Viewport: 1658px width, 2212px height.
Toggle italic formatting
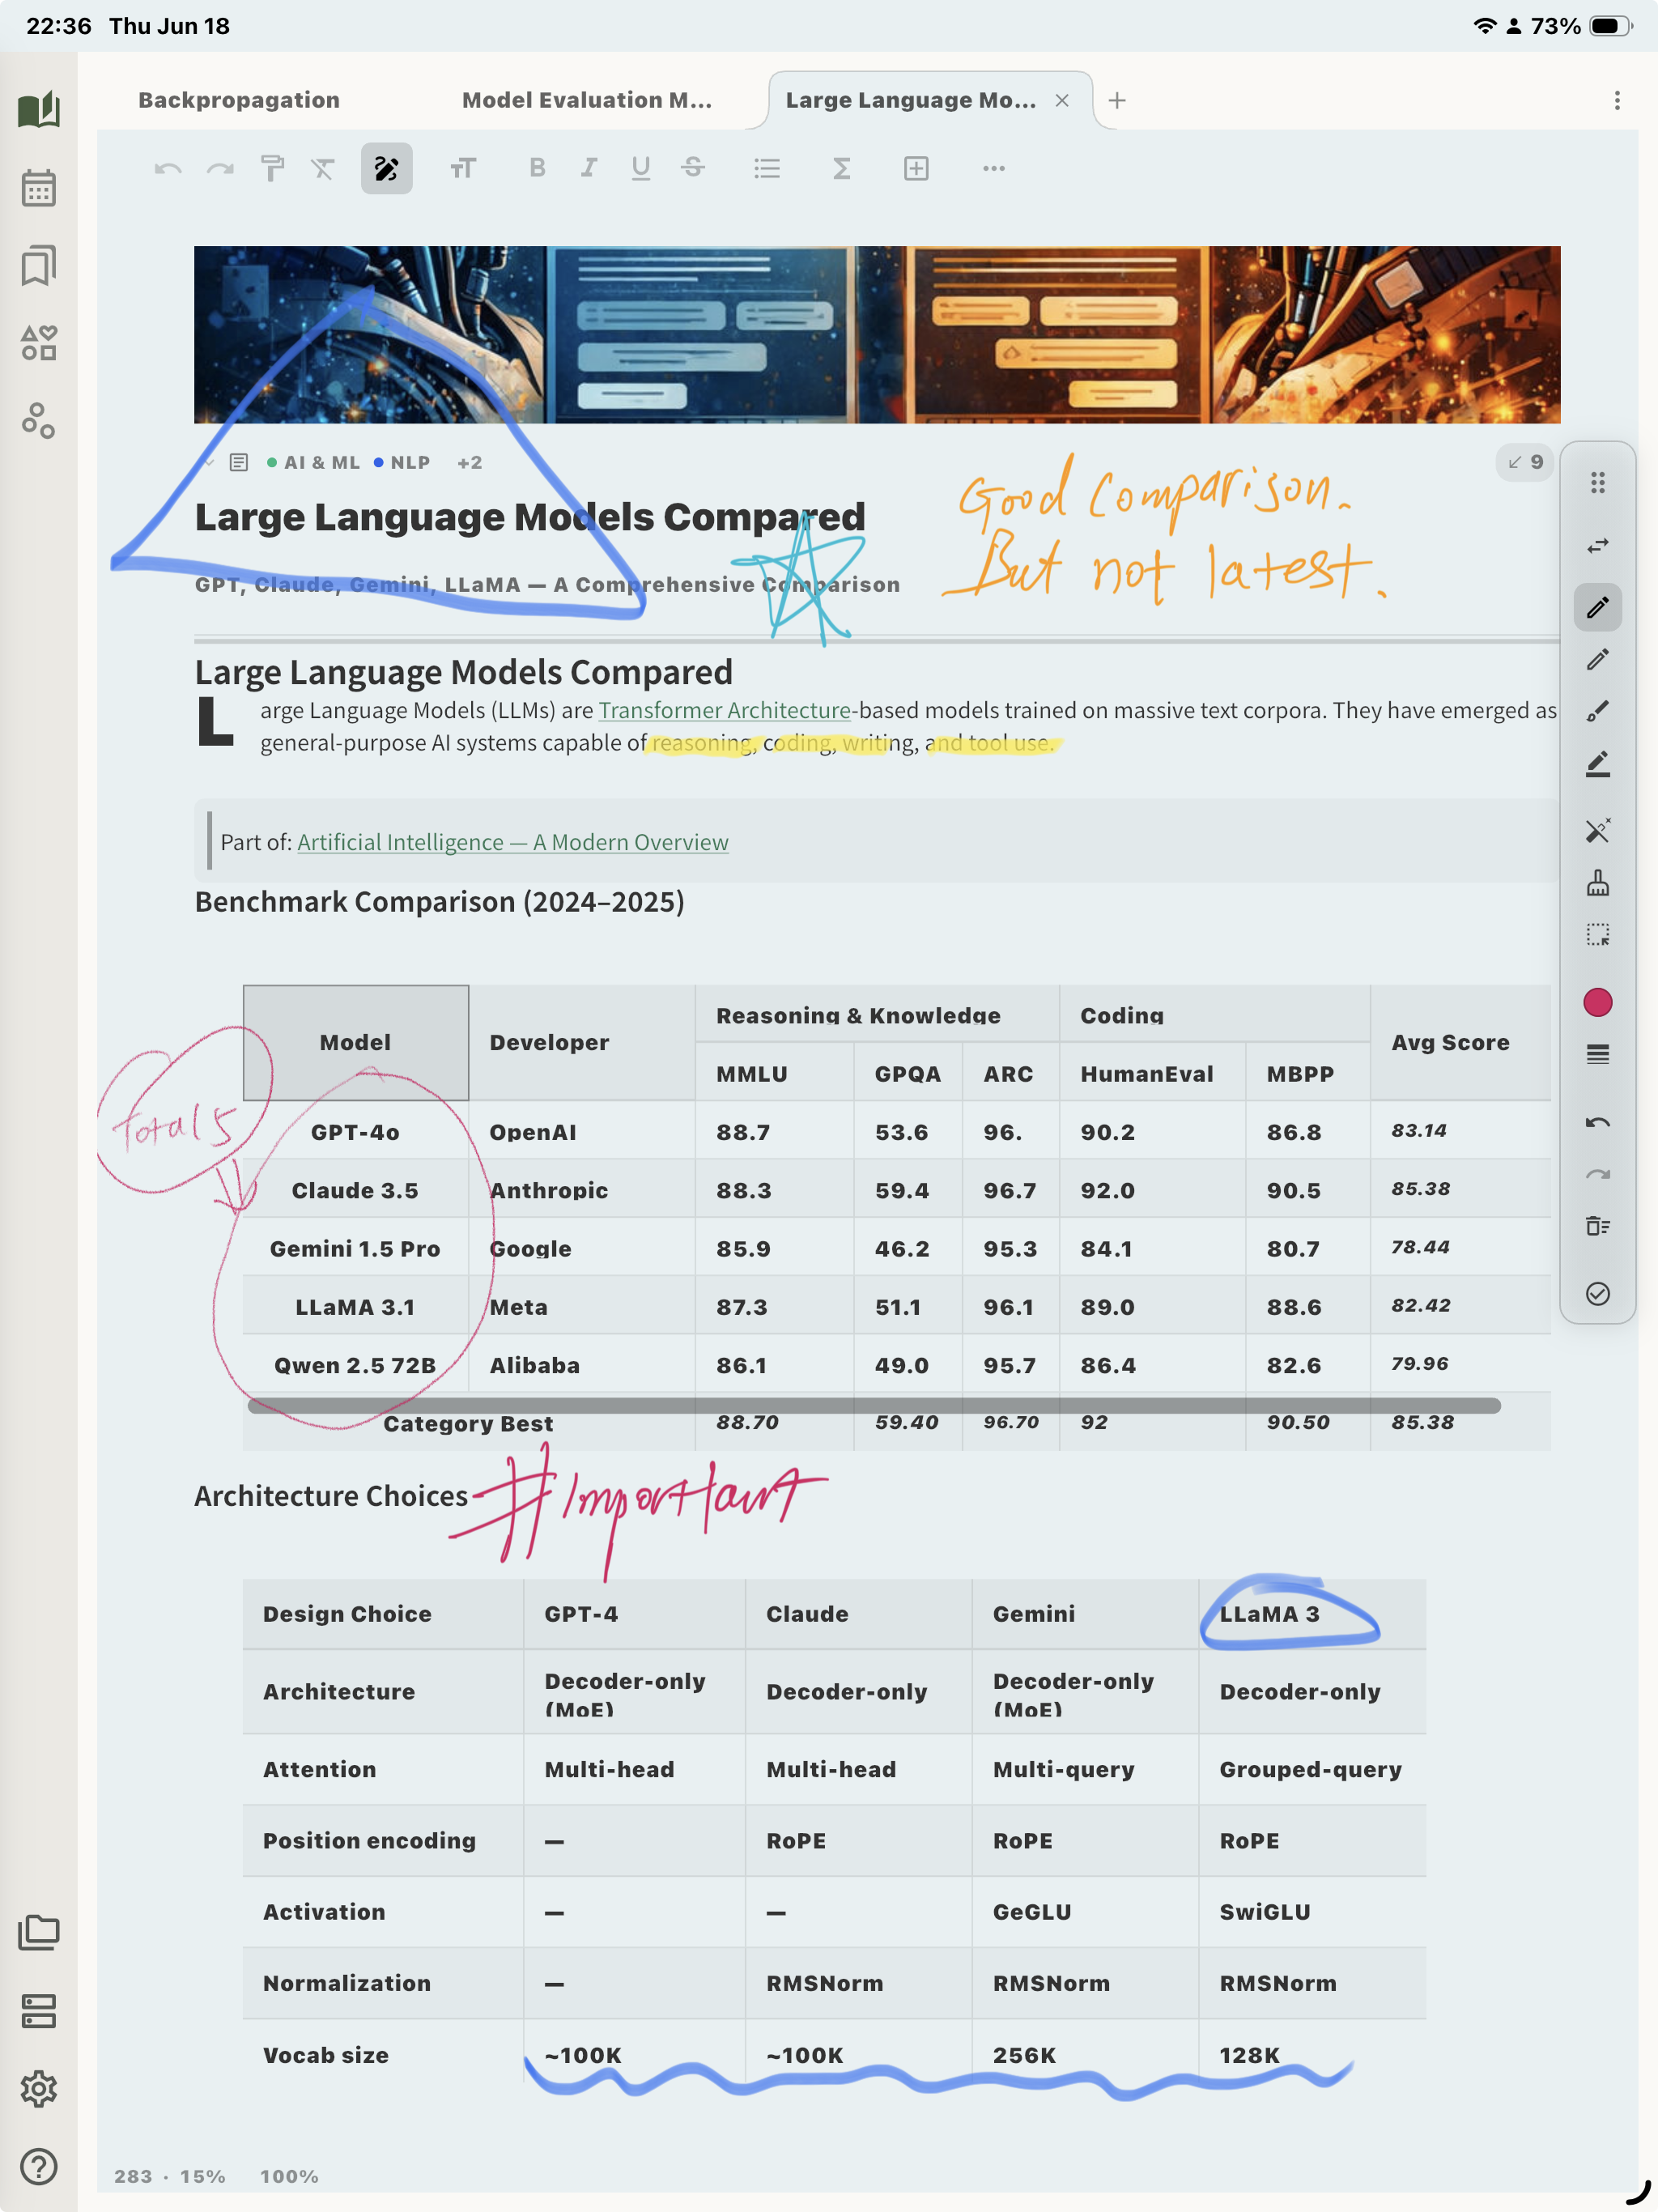(x=589, y=168)
